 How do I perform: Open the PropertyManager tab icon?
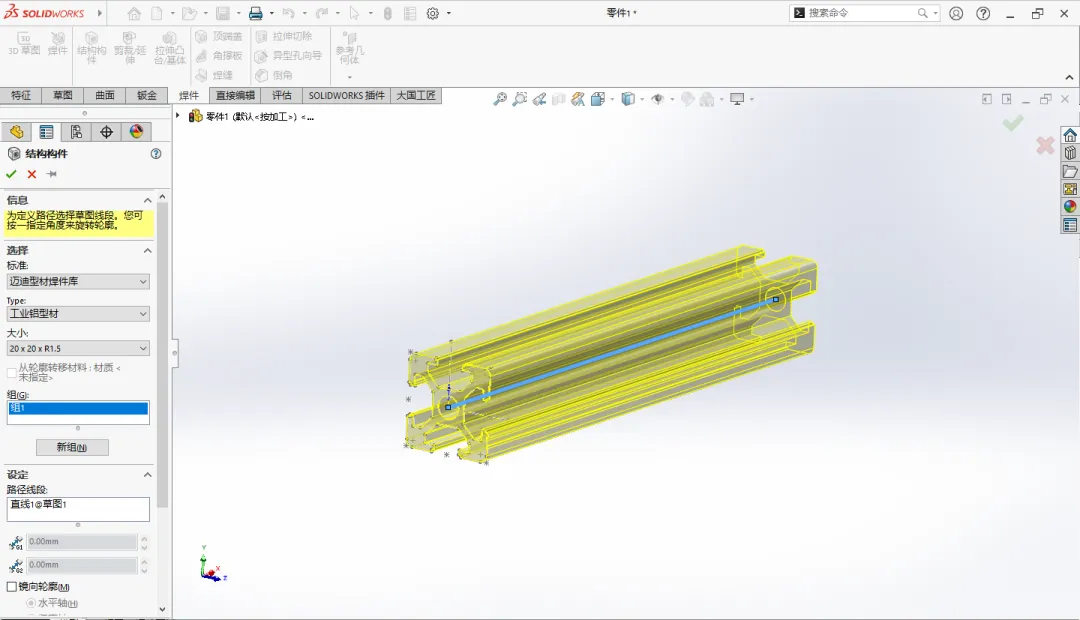(46, 132)
